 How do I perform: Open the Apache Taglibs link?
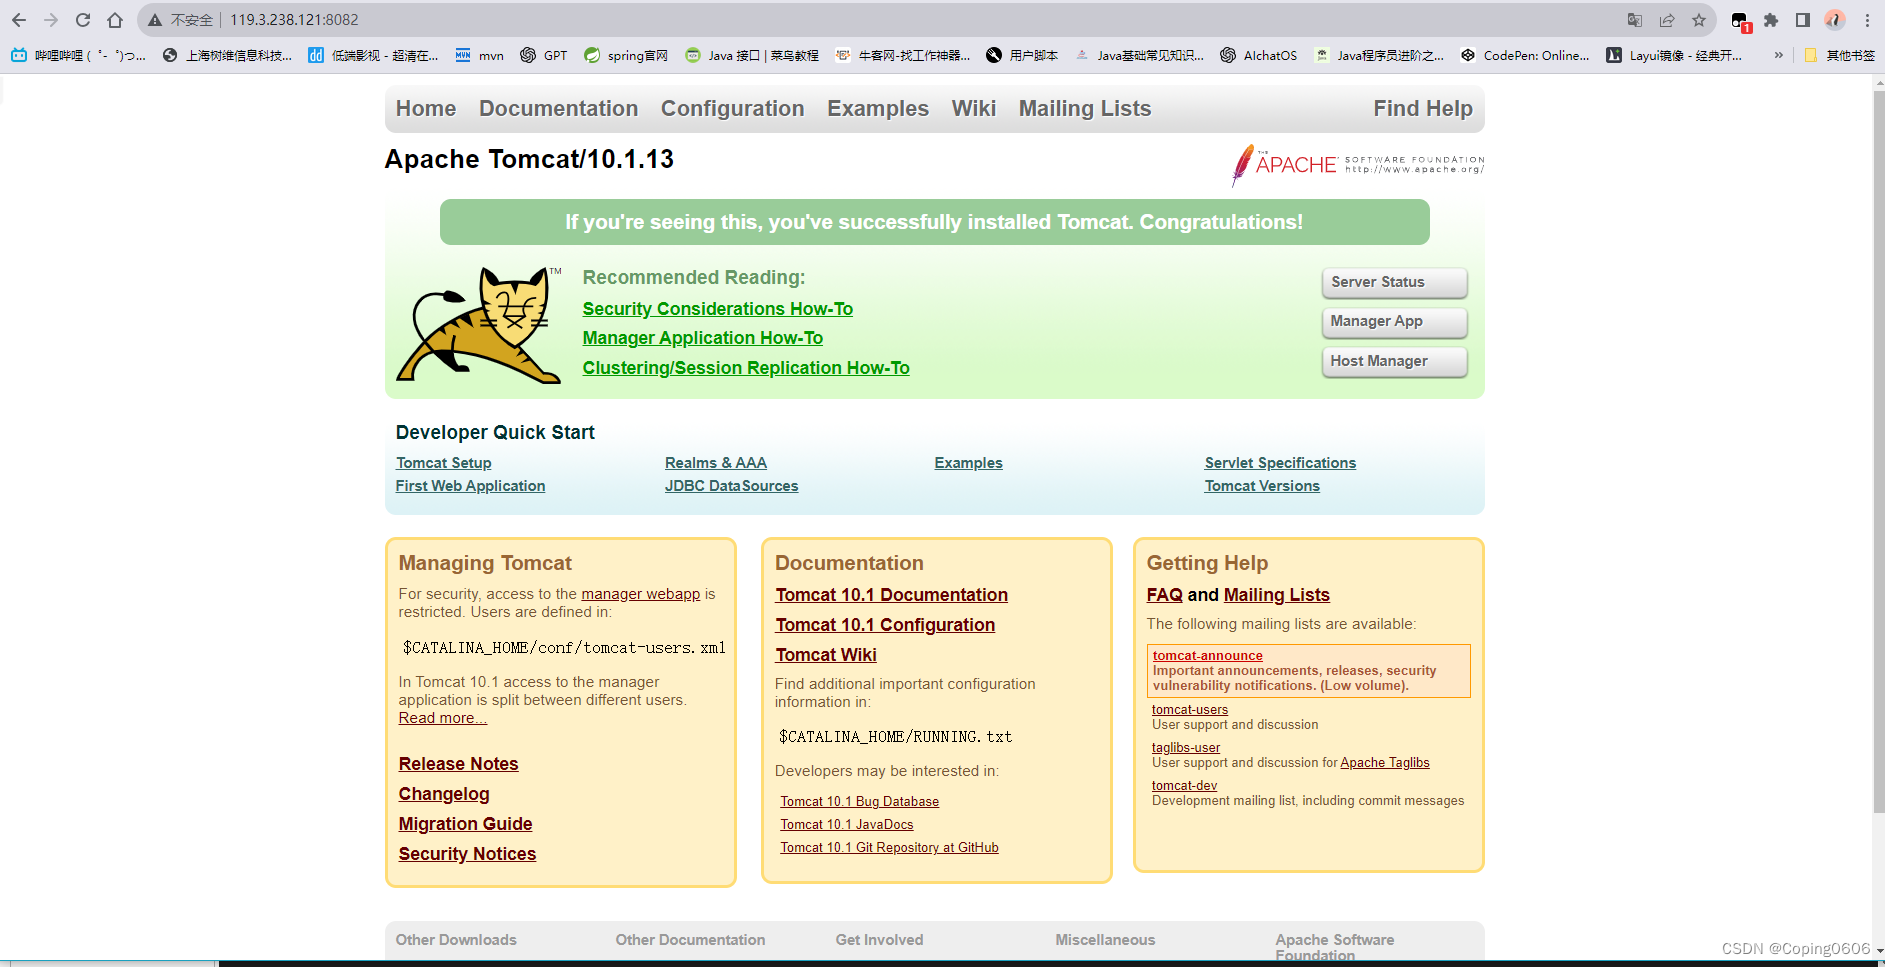coord(1385,763)
